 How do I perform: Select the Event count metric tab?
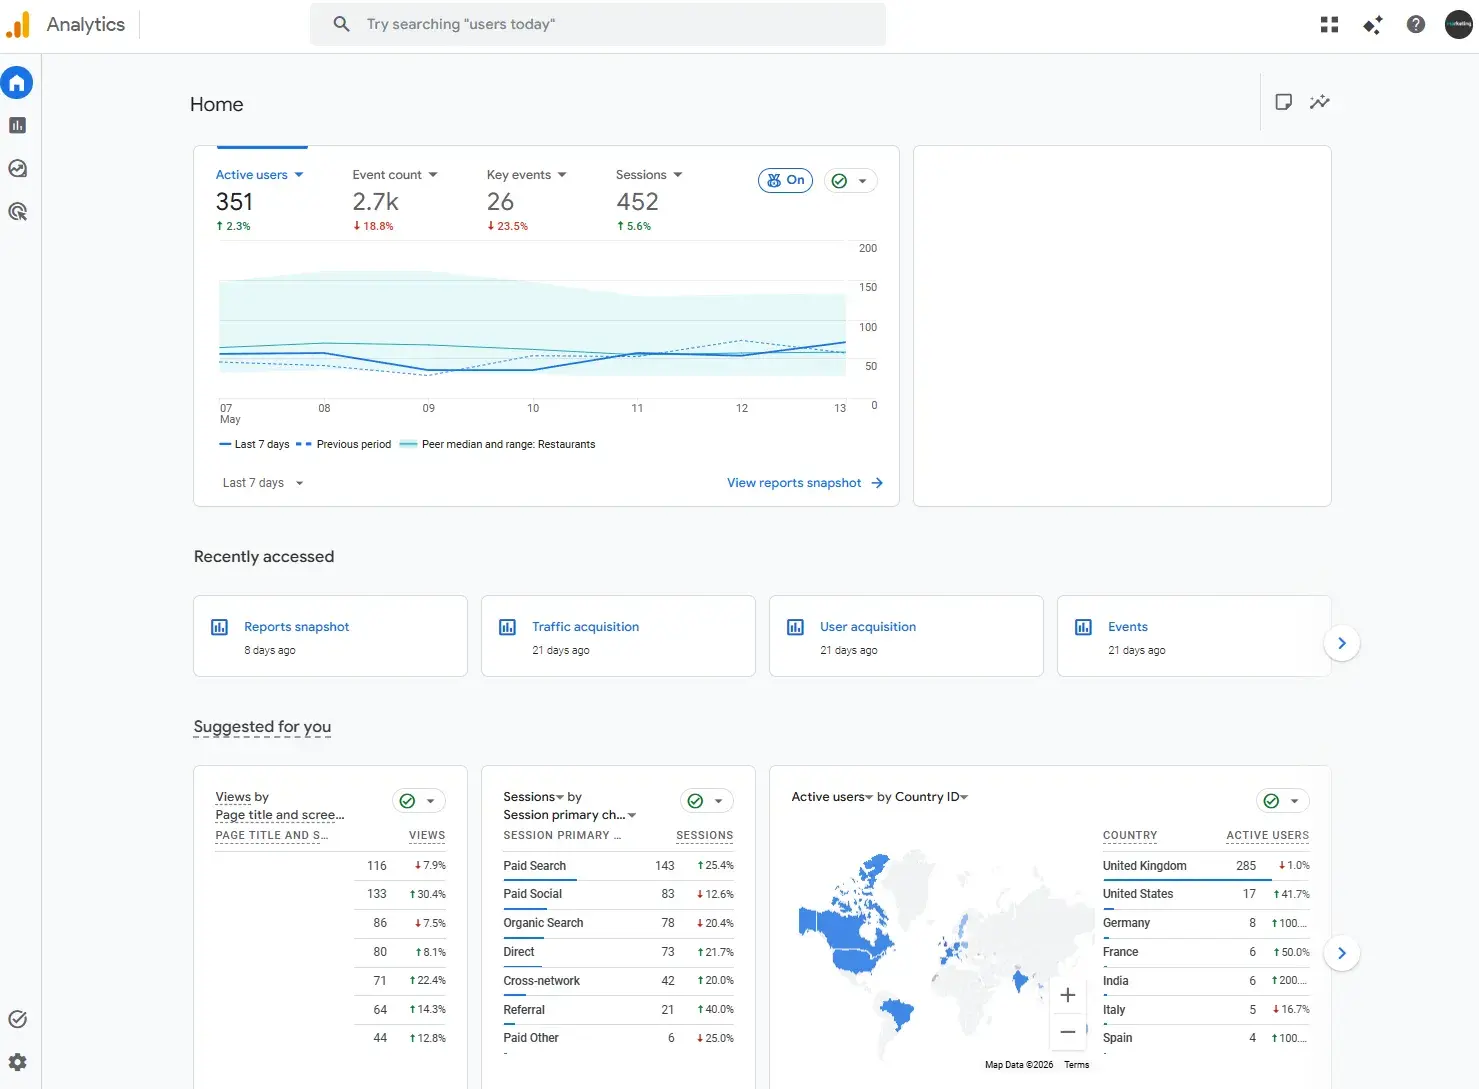point(394,199)
